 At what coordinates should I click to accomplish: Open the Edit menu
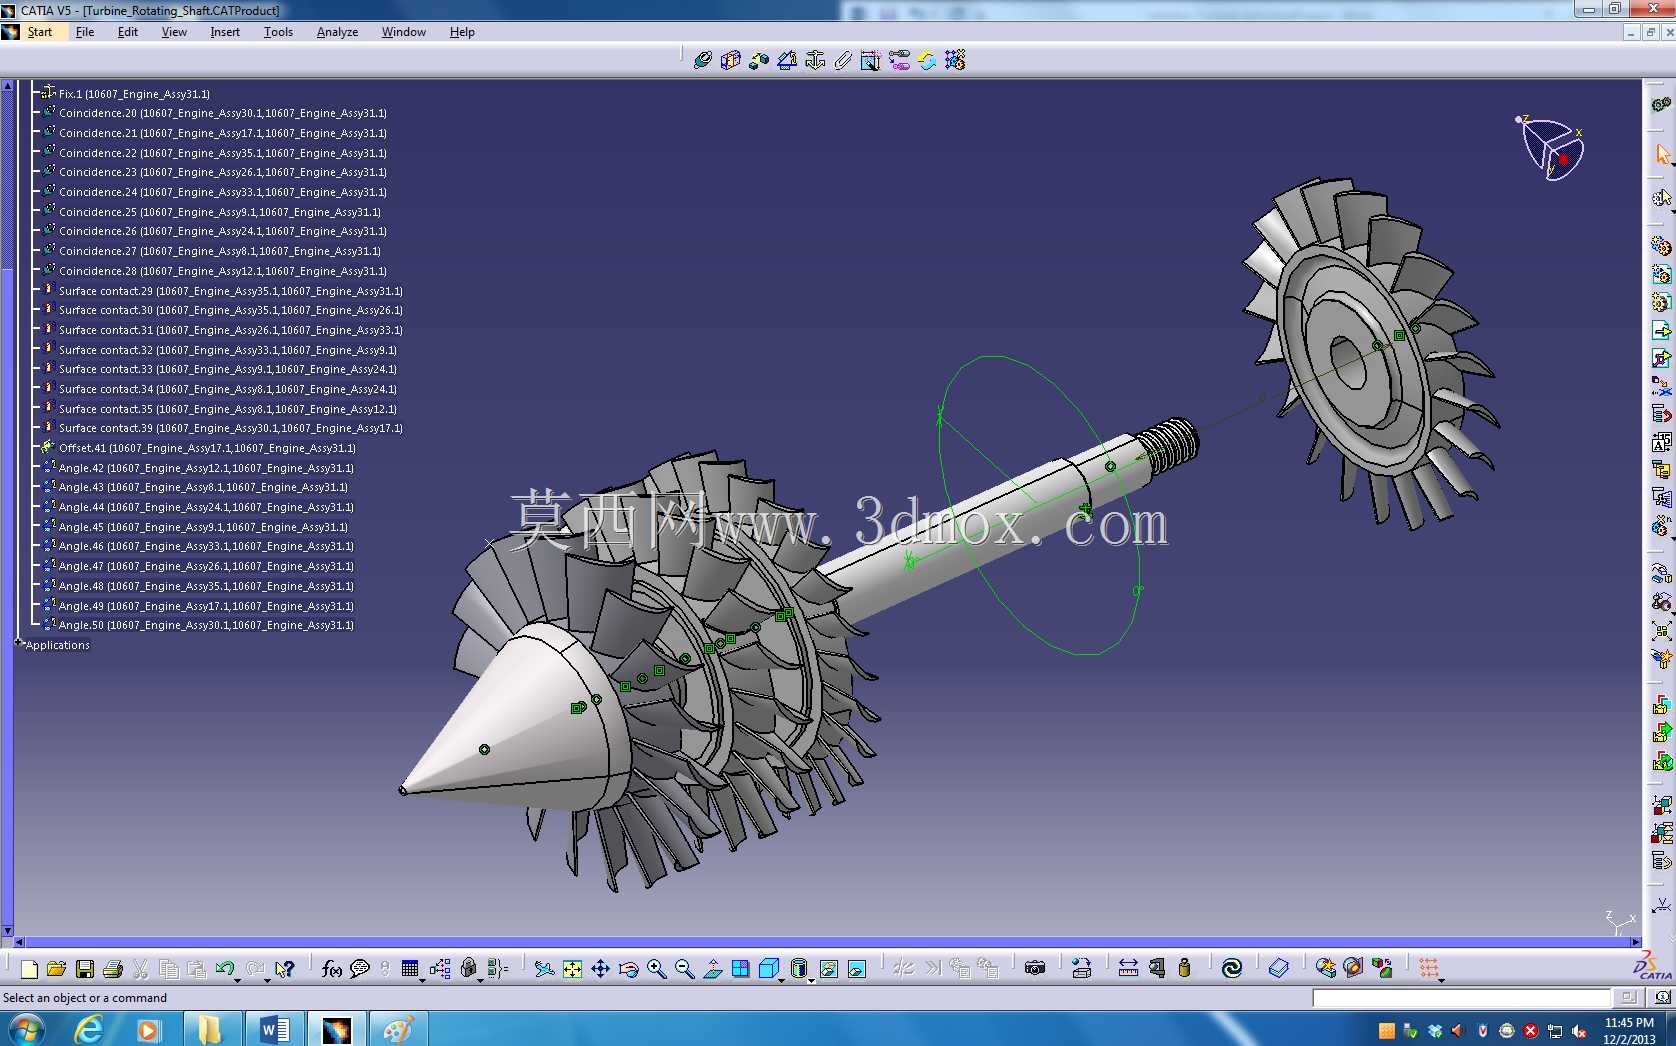click(x=128, y=32)
